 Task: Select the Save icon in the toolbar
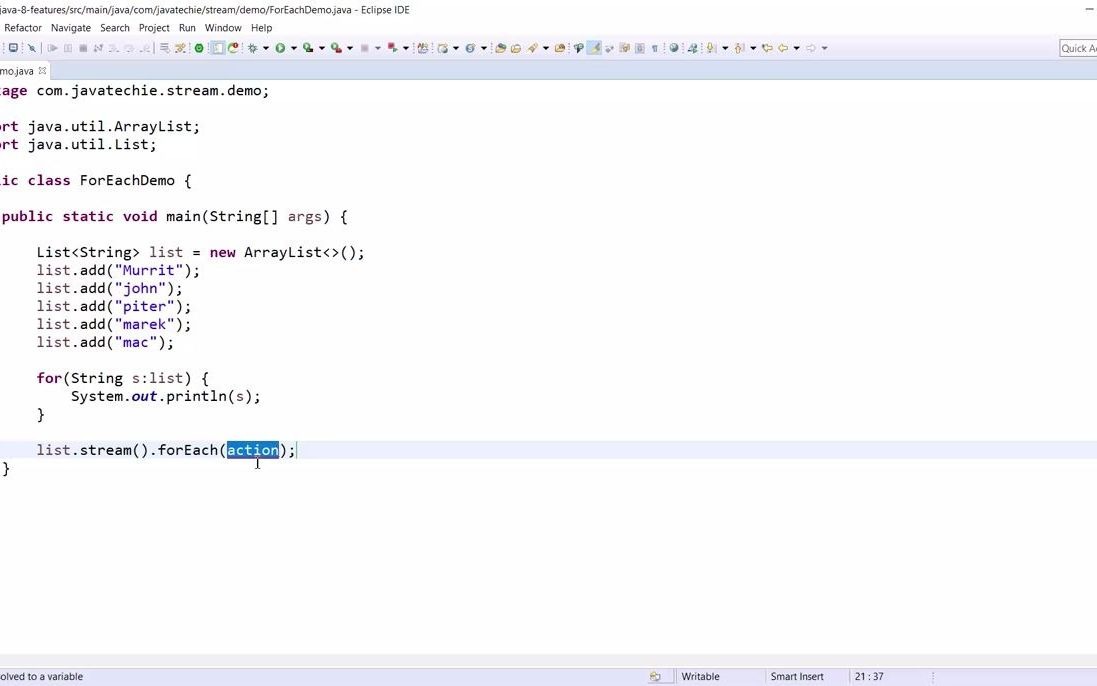pos(13,47)
